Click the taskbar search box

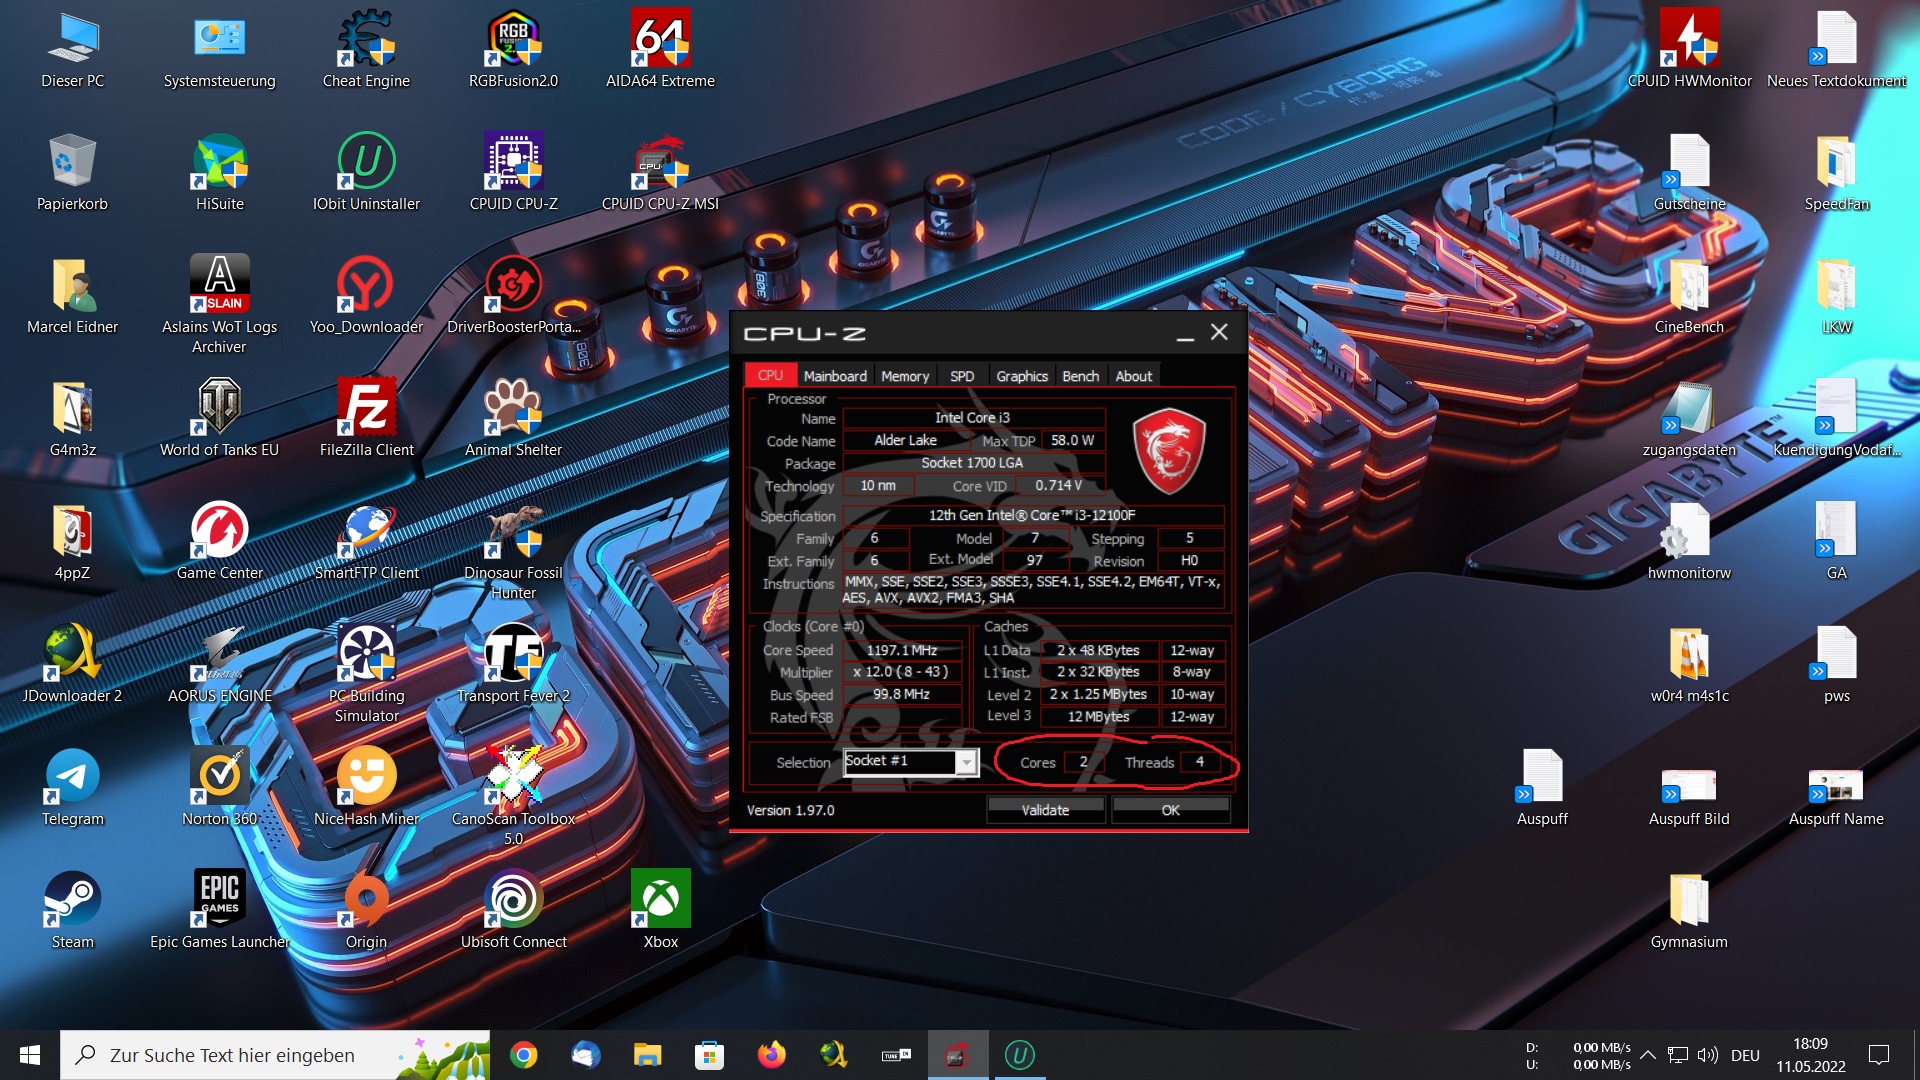[275, 1055]
